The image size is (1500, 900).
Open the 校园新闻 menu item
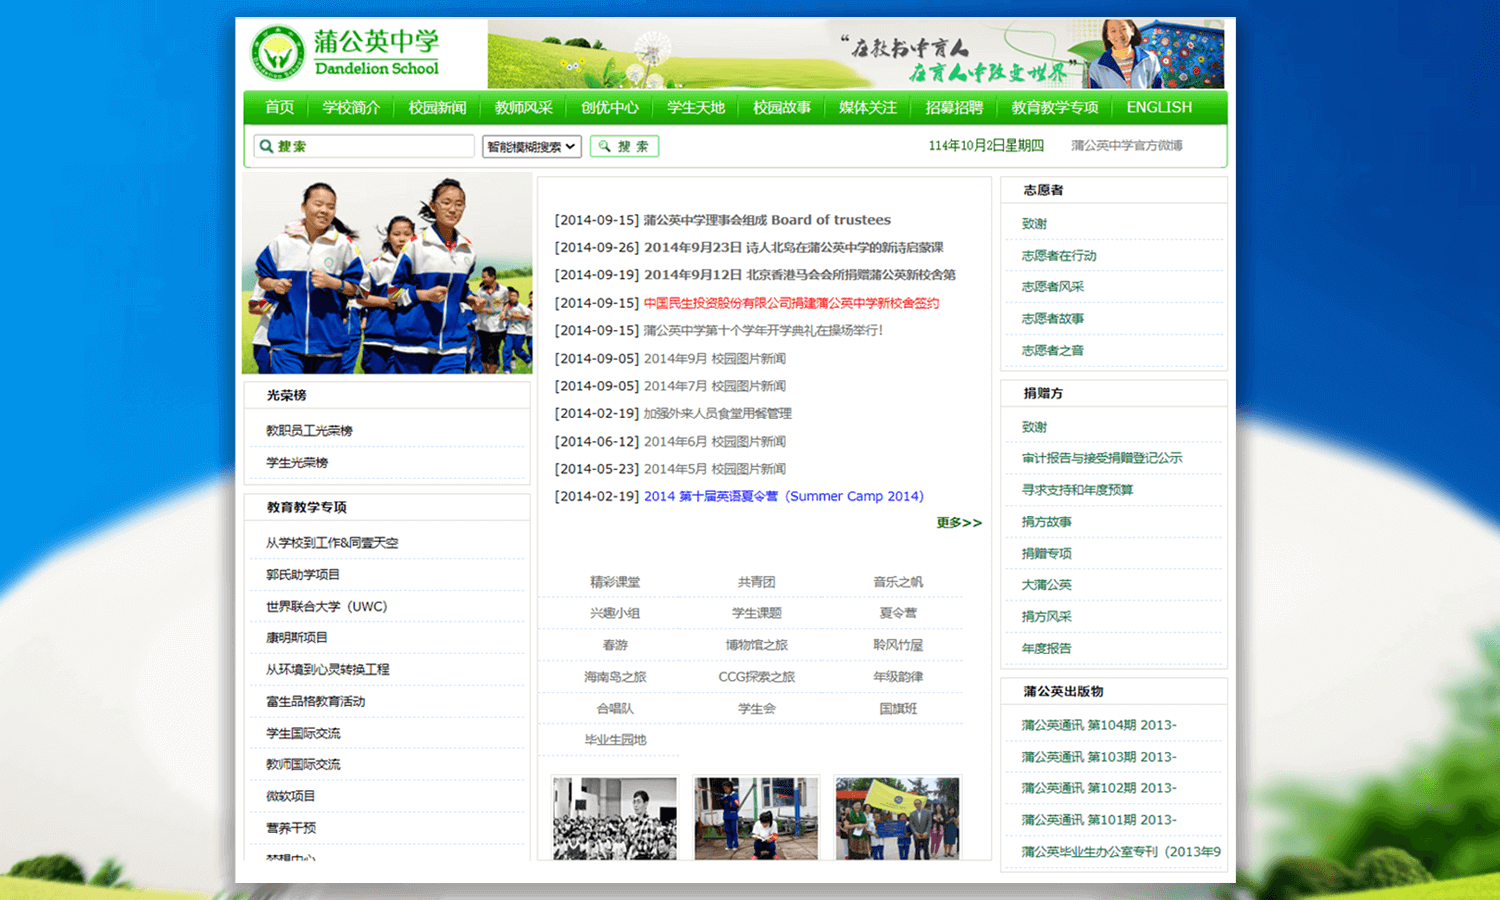click(x=437, y=107)
